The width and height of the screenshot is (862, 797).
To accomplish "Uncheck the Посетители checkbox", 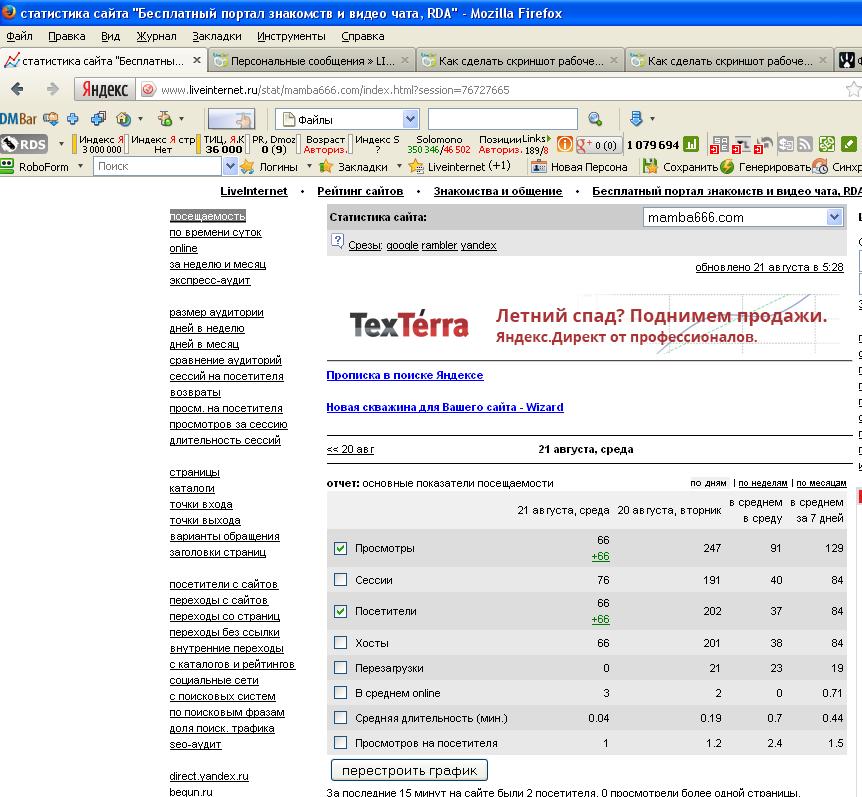I will pos(340,611).
